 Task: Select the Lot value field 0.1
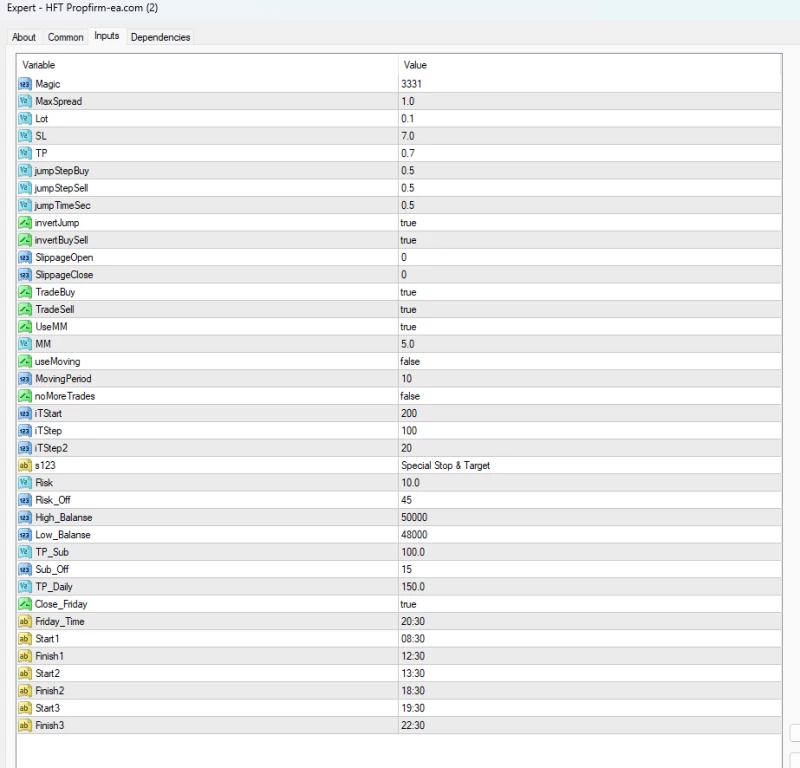click(x=407, y=118)
